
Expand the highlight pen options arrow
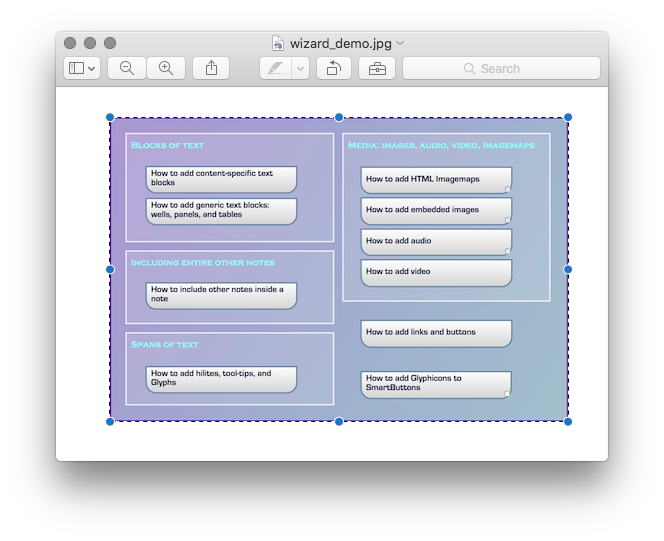coord(300,68)
